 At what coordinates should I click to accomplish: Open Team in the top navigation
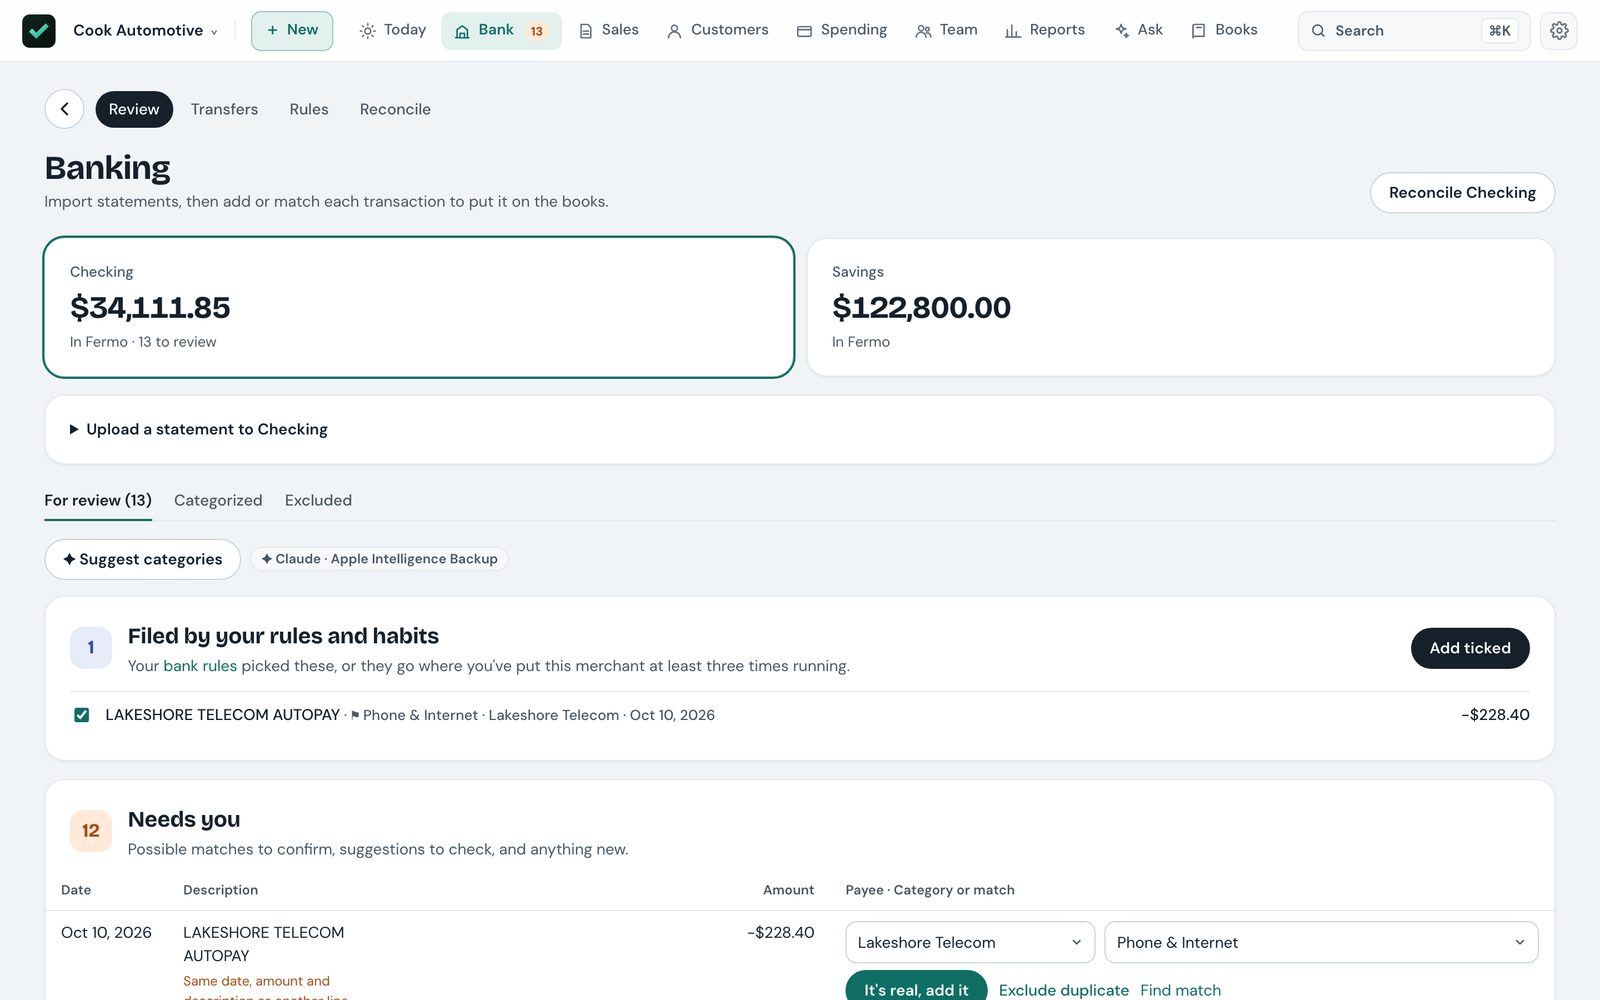click(x=946, y=31)
